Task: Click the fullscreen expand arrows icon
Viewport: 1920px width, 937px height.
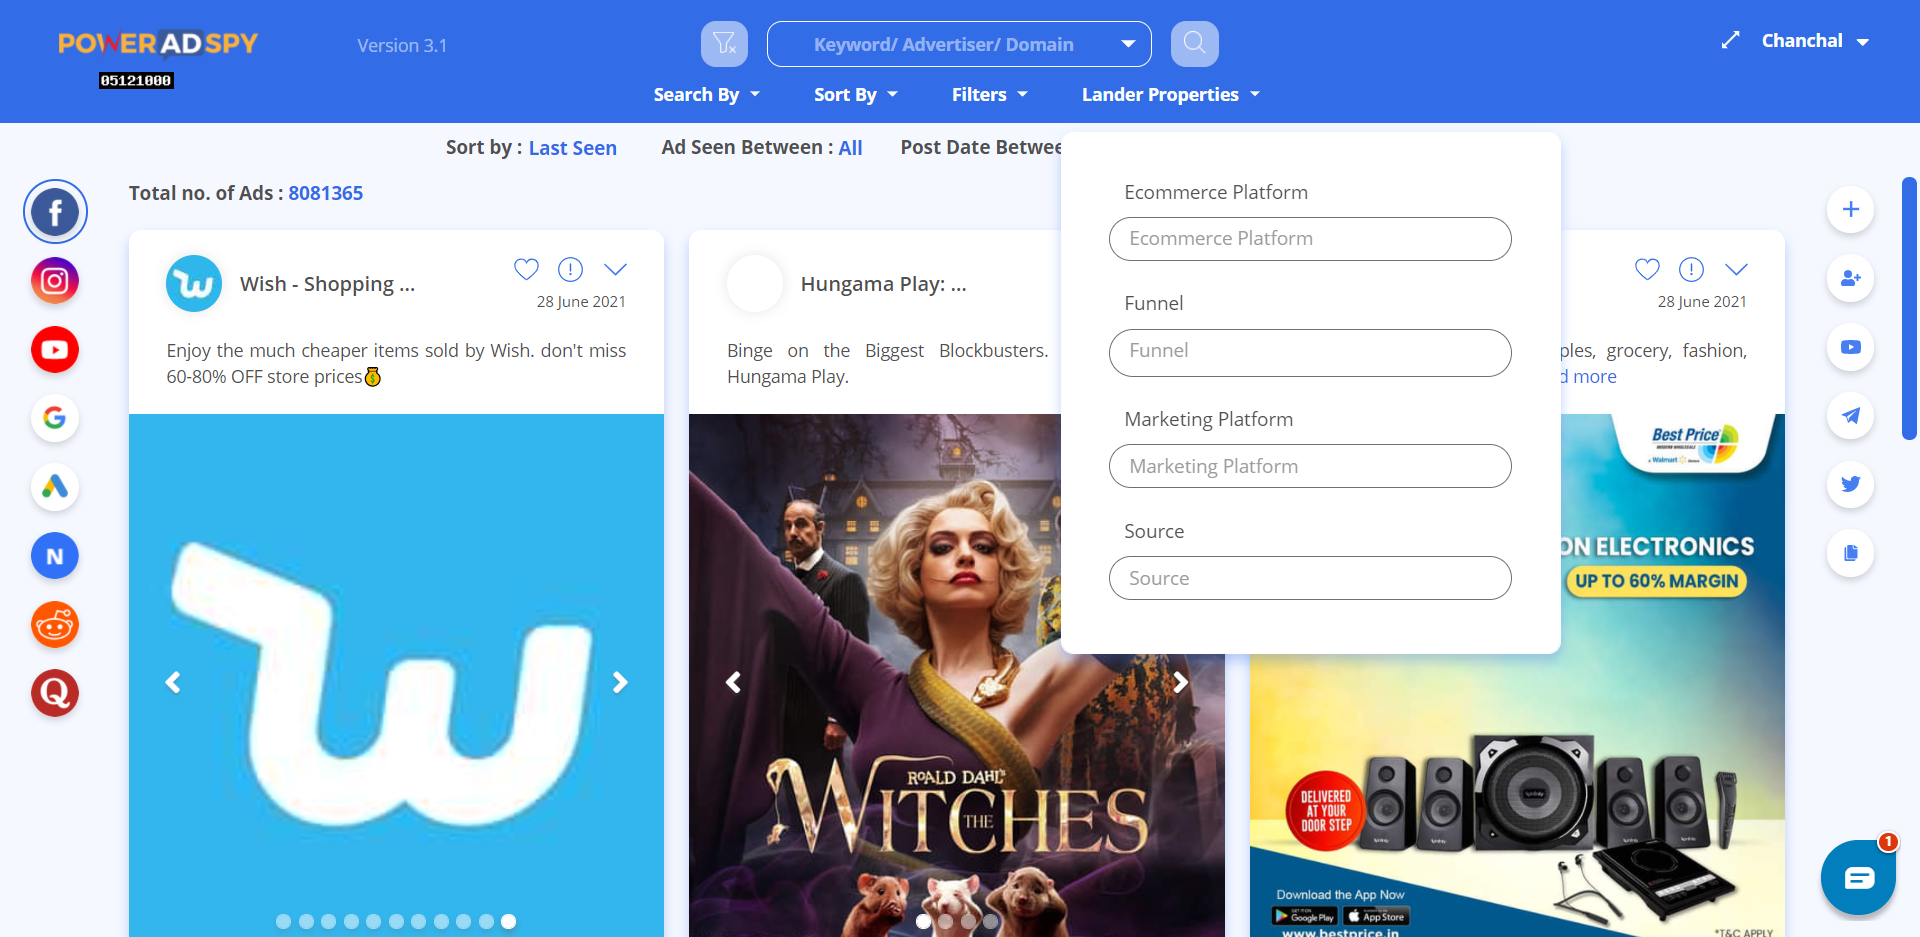Action: click(x=1730, y=40)
